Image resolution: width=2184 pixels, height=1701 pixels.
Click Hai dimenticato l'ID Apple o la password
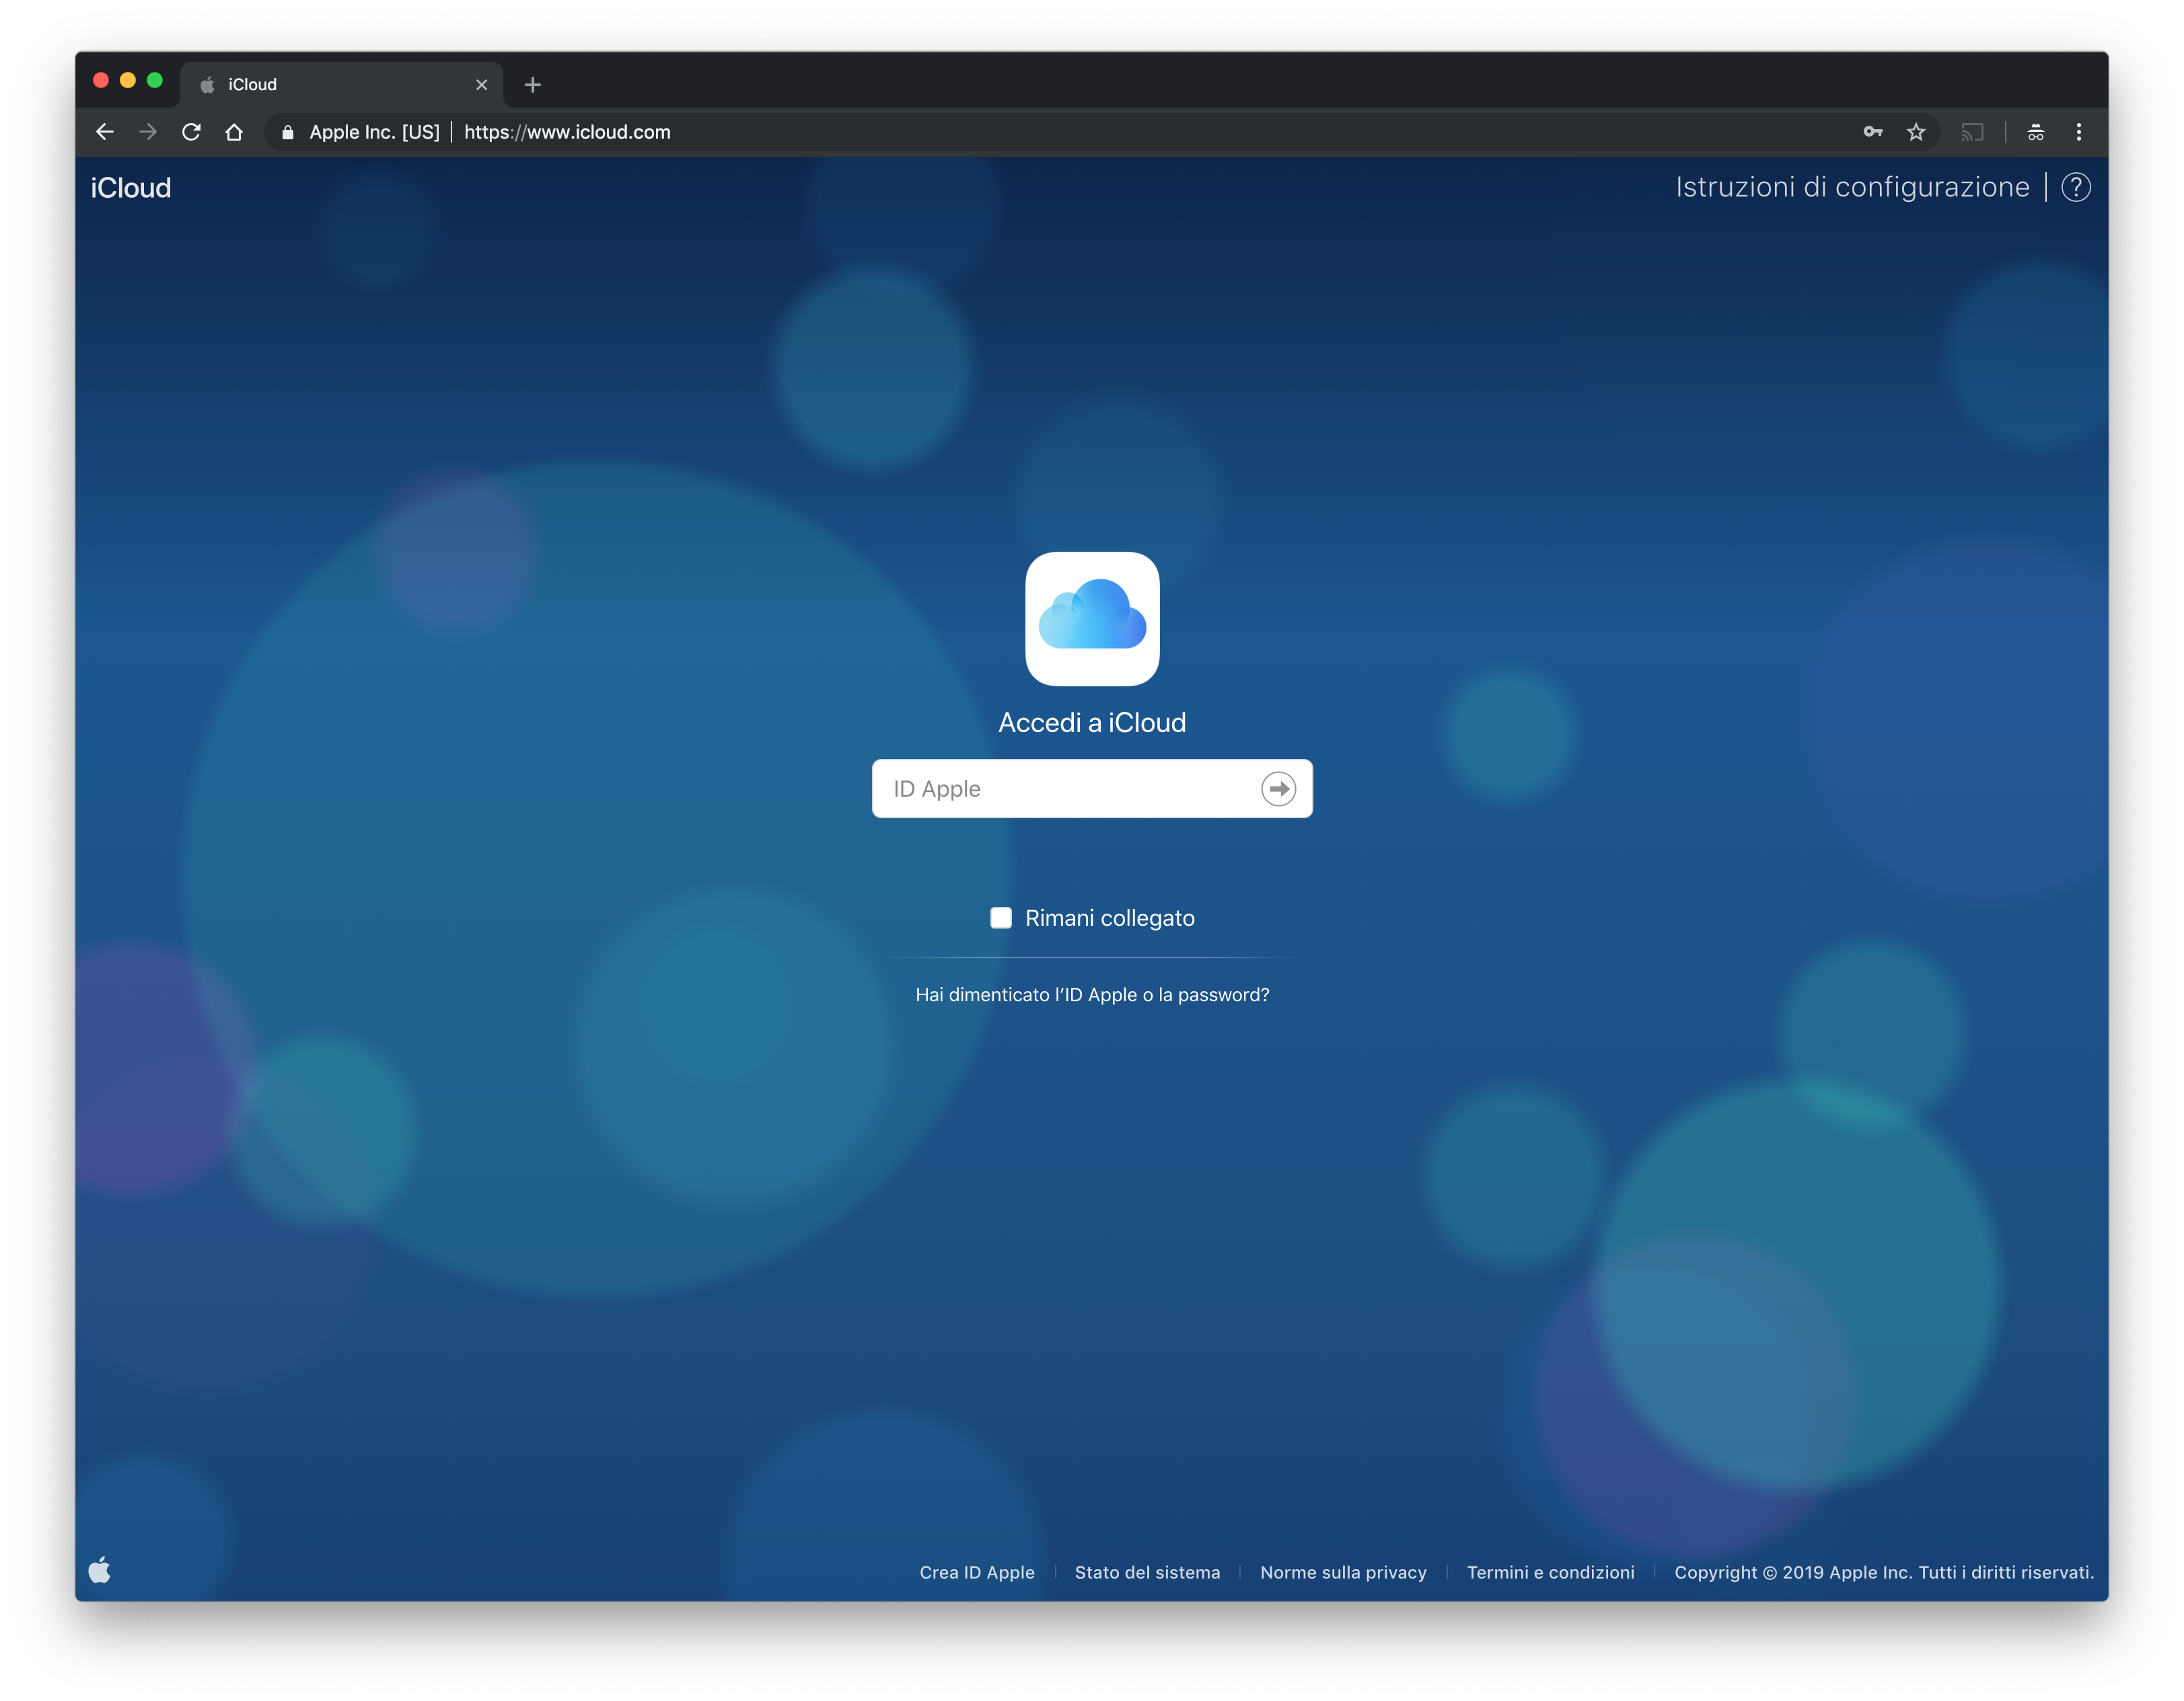[1092, 995]
